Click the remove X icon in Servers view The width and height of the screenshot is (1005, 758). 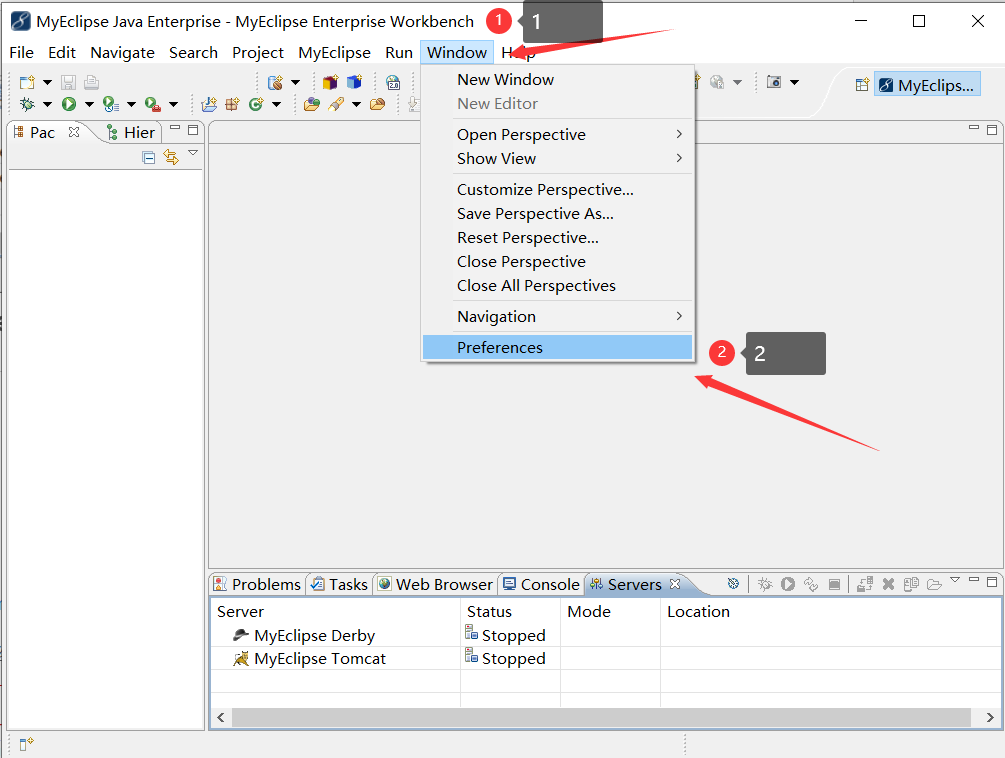coord(888,584)
